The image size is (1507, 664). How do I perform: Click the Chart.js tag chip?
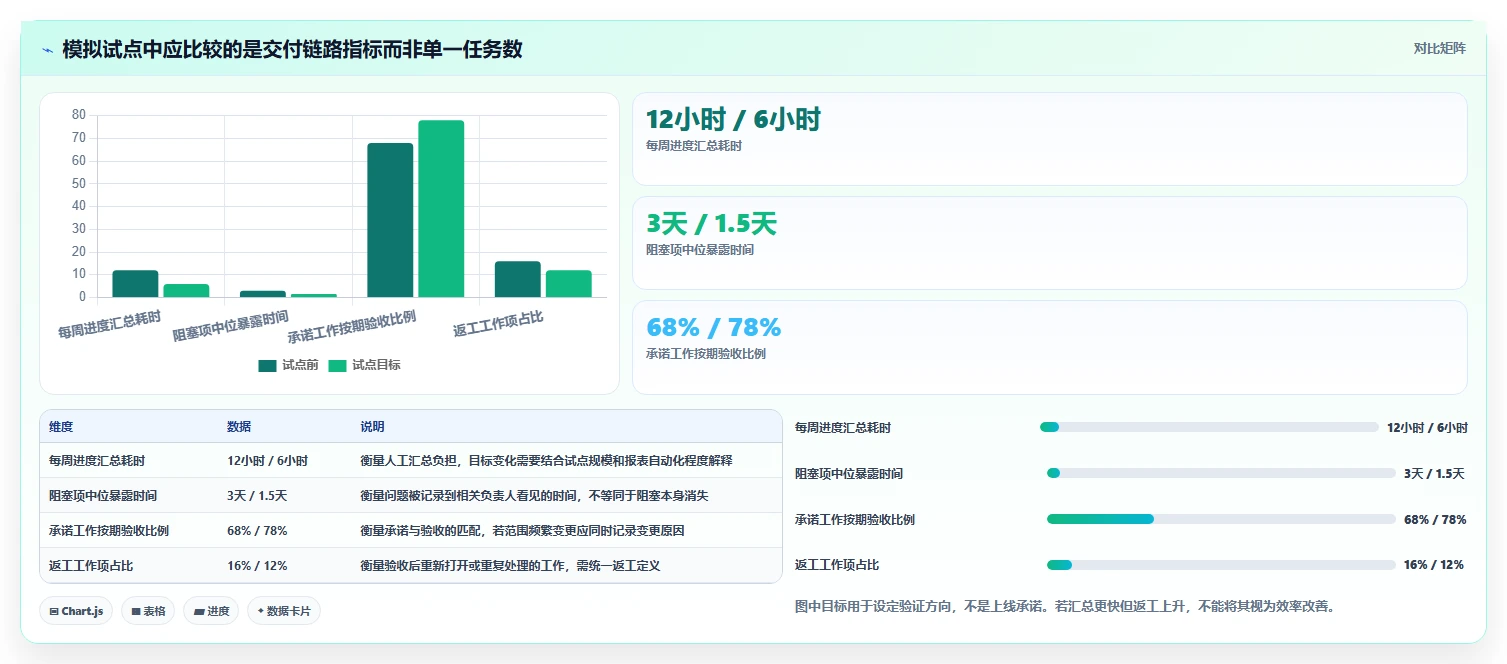point(76,611)
